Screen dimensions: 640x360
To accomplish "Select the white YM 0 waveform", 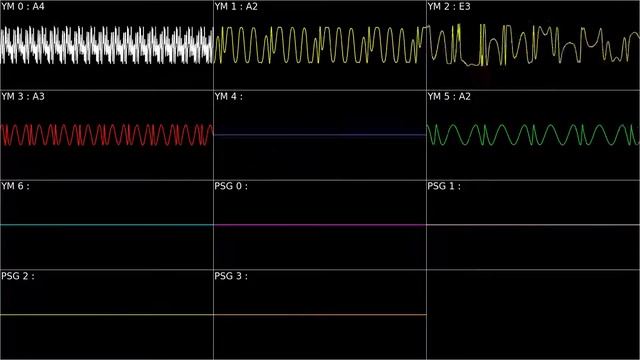I will pyautogui.click(x=107, y=45).
